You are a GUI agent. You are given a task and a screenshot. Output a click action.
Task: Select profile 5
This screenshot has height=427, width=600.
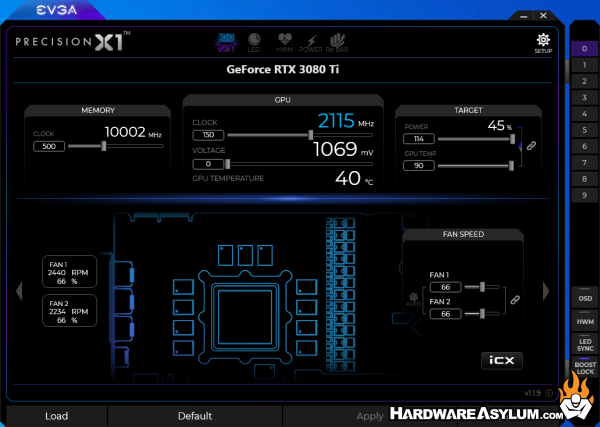pos(584,130)
